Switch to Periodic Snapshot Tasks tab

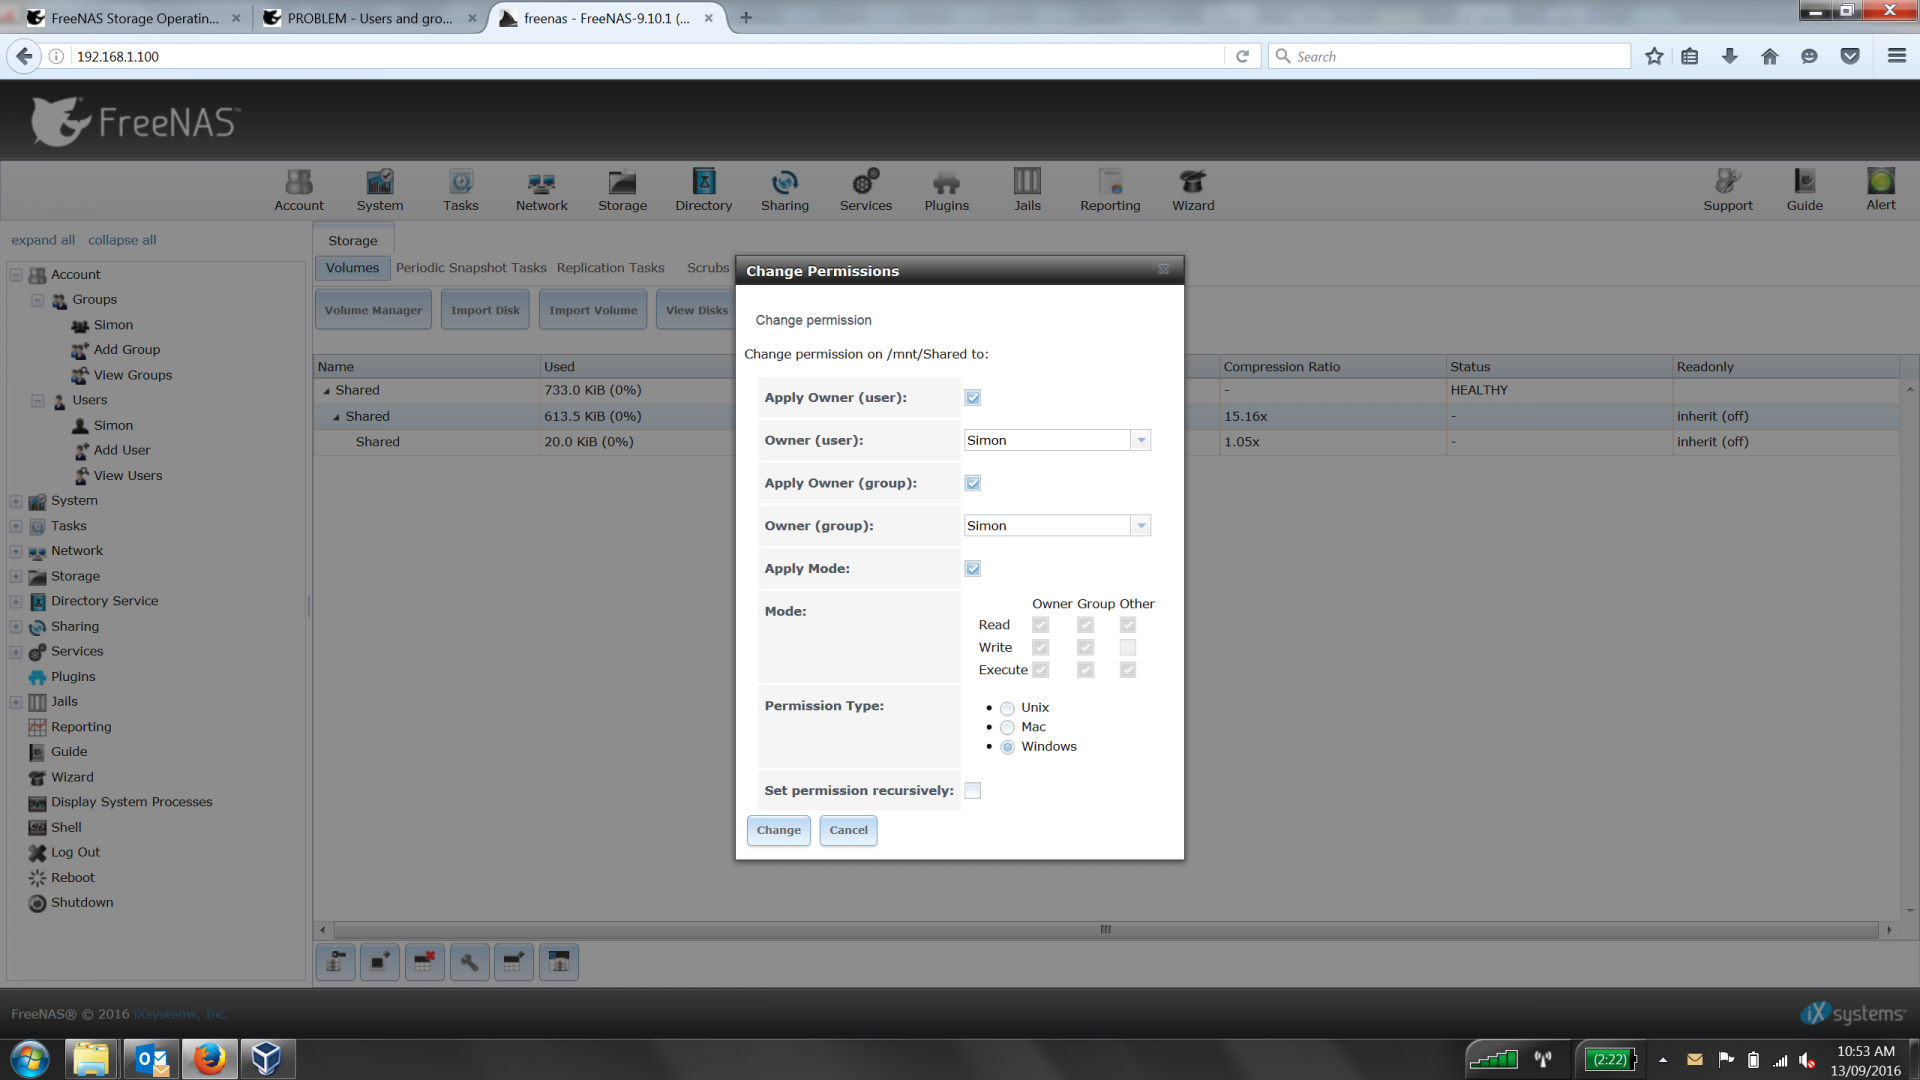click(x=471, y=268)
